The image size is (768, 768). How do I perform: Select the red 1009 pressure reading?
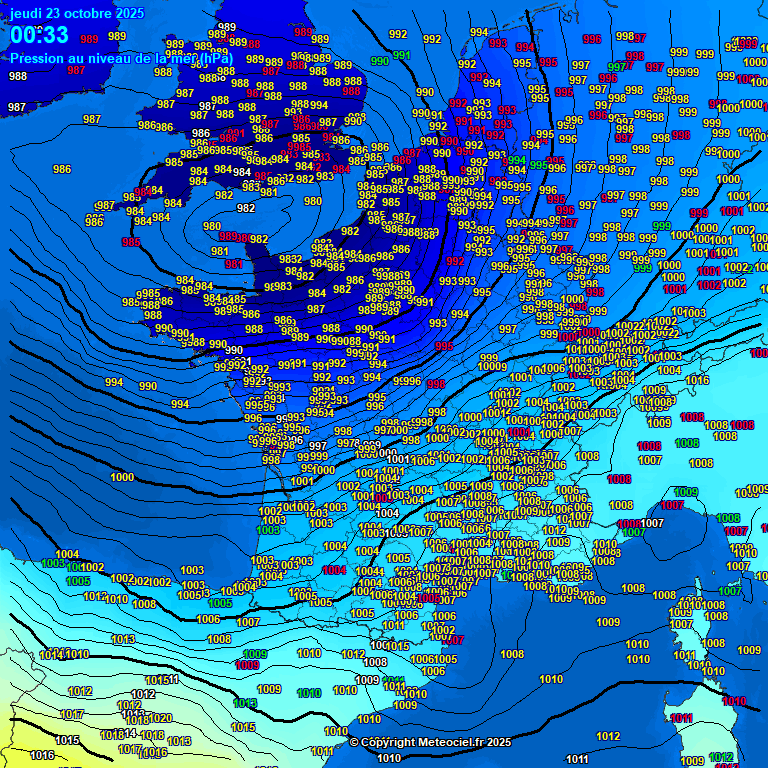coord(247,665)
